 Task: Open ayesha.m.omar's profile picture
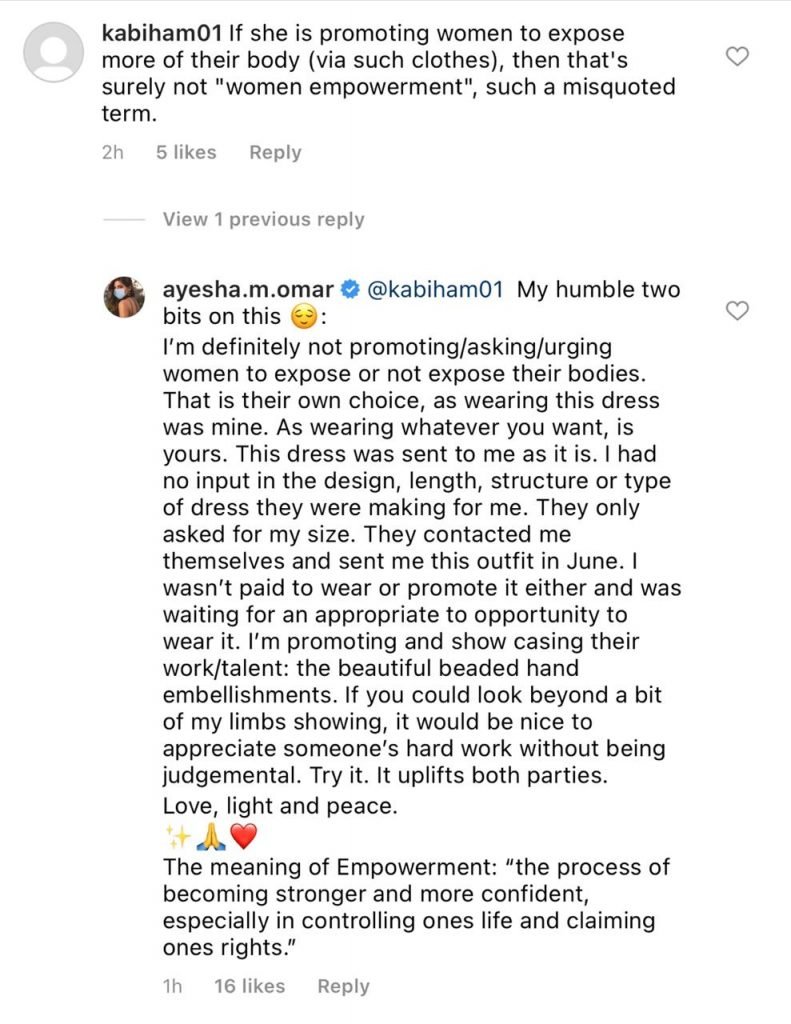[125, 296]
